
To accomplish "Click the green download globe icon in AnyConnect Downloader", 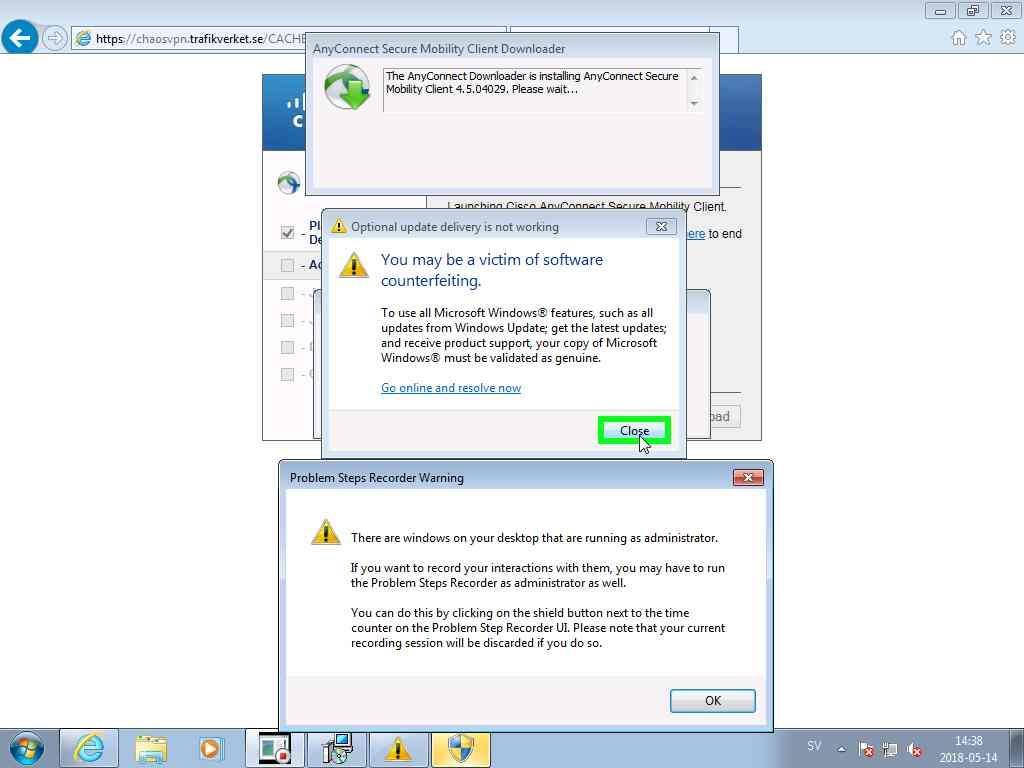I will (x=347, y=86).
